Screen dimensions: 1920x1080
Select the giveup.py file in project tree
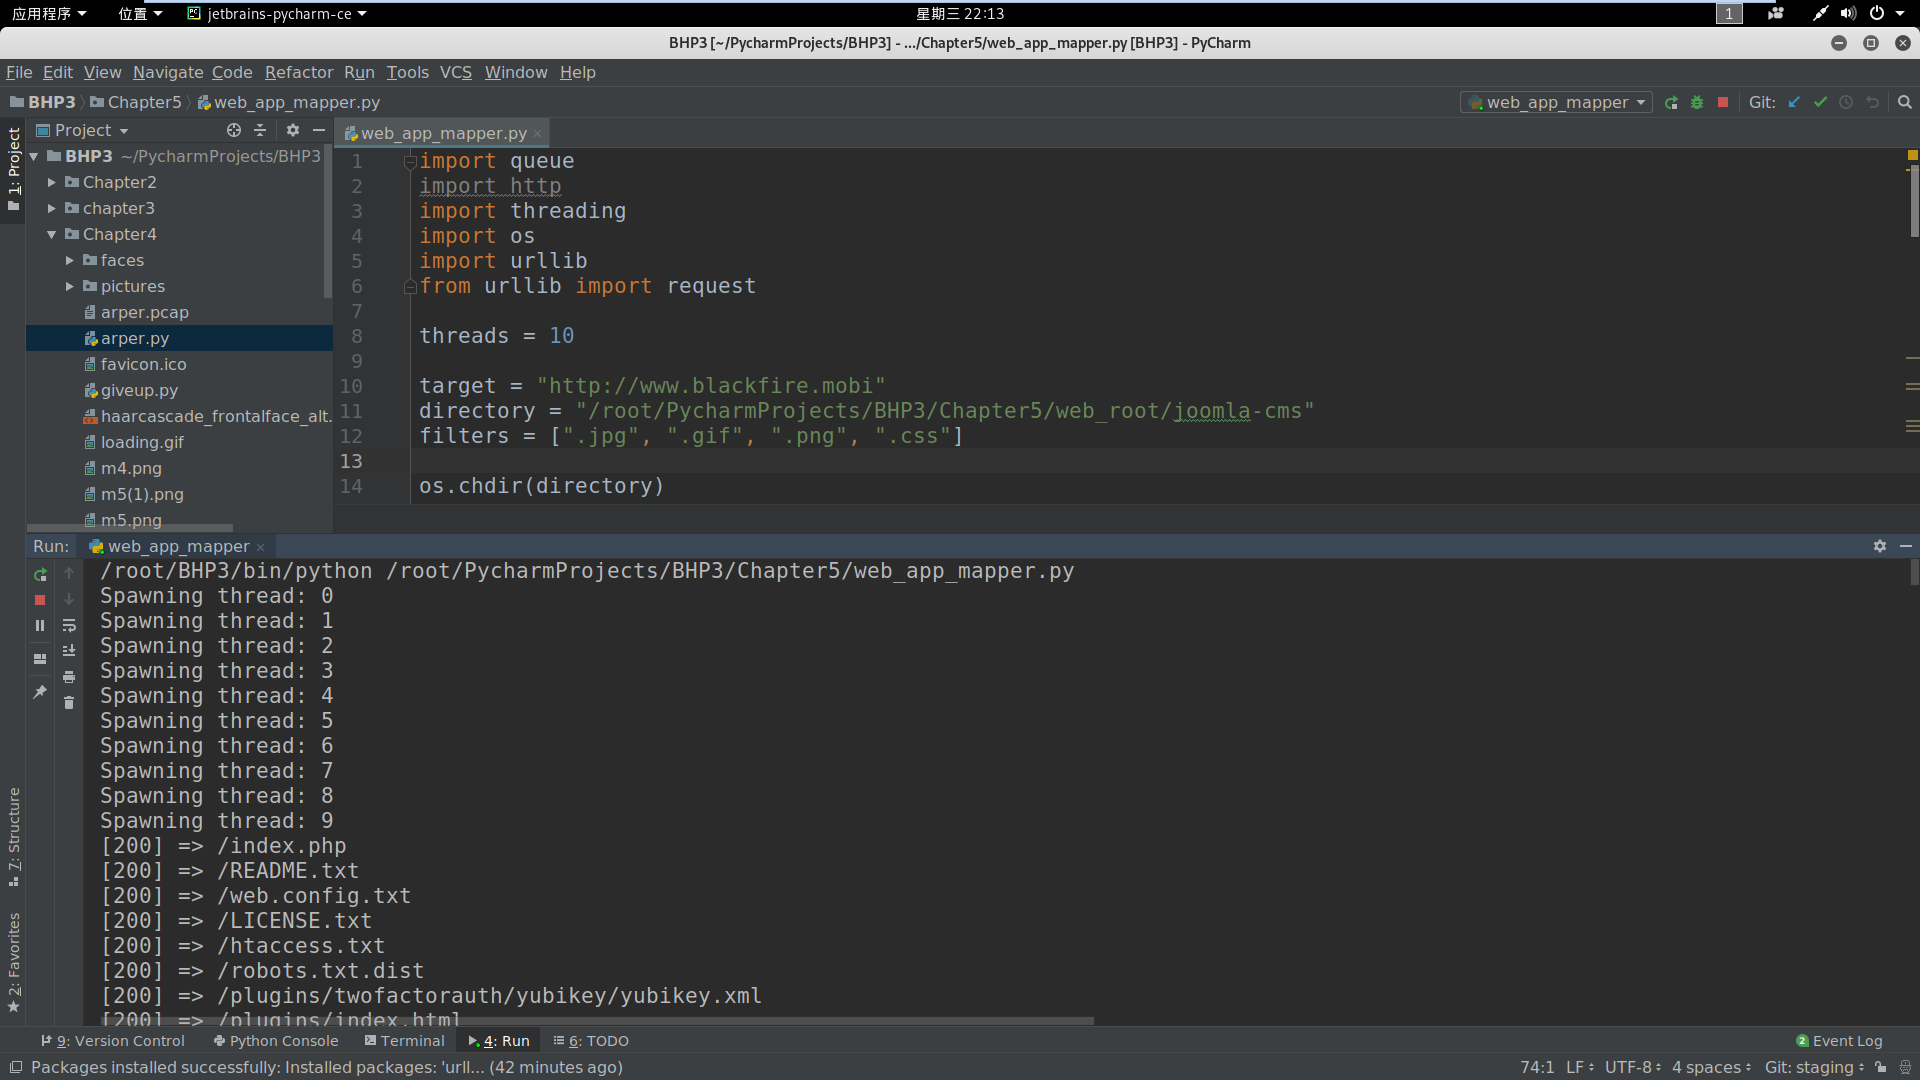point(139,390)
